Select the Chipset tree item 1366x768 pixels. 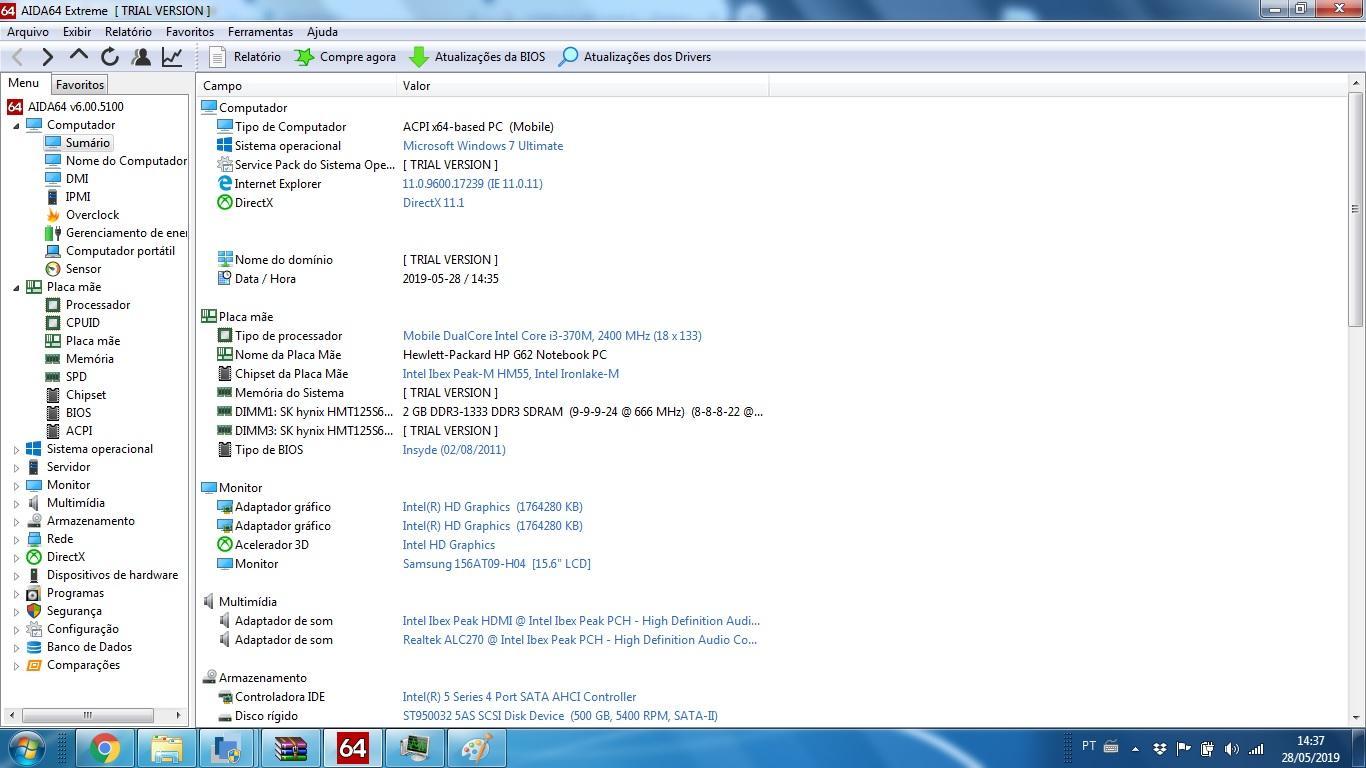pyautogui.click(x=86, y=395)
